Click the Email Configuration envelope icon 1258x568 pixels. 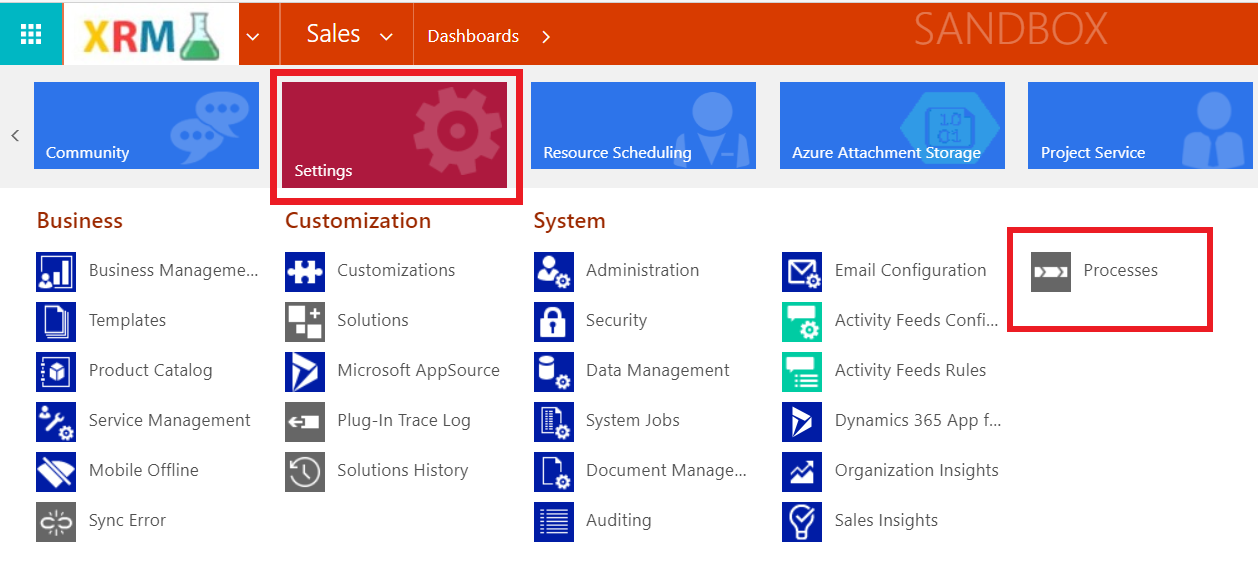coord(801,271)
